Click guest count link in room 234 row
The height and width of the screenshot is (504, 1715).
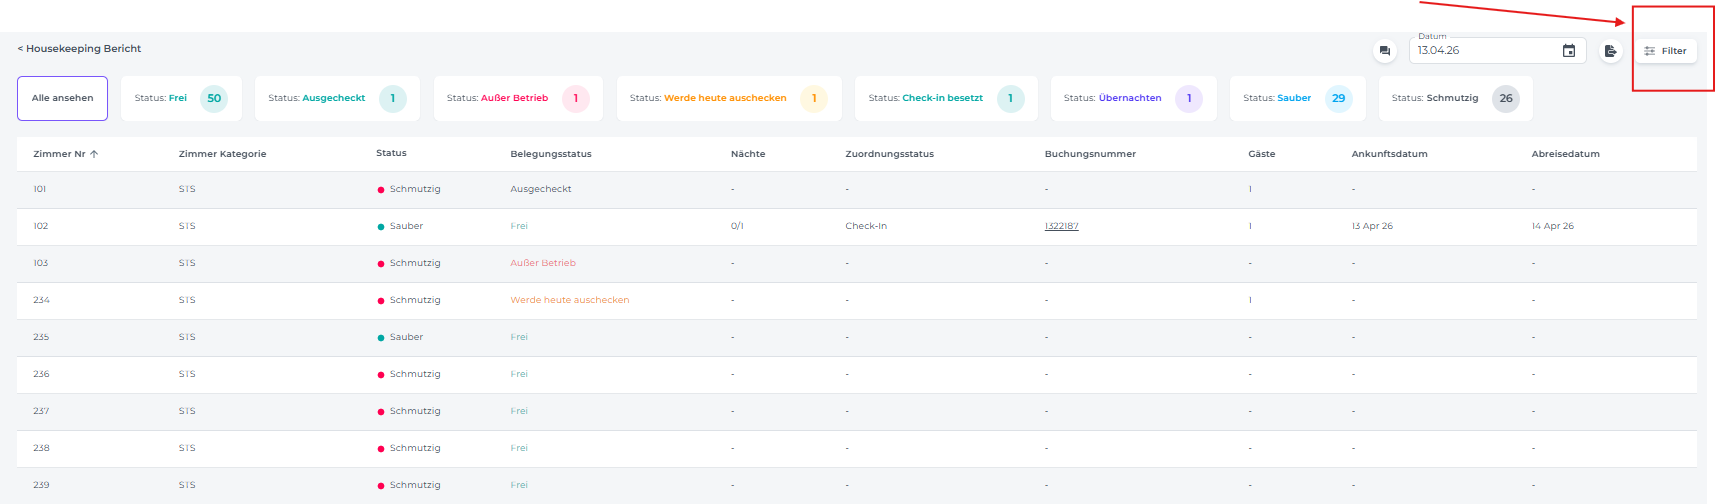click(1250, 300)
